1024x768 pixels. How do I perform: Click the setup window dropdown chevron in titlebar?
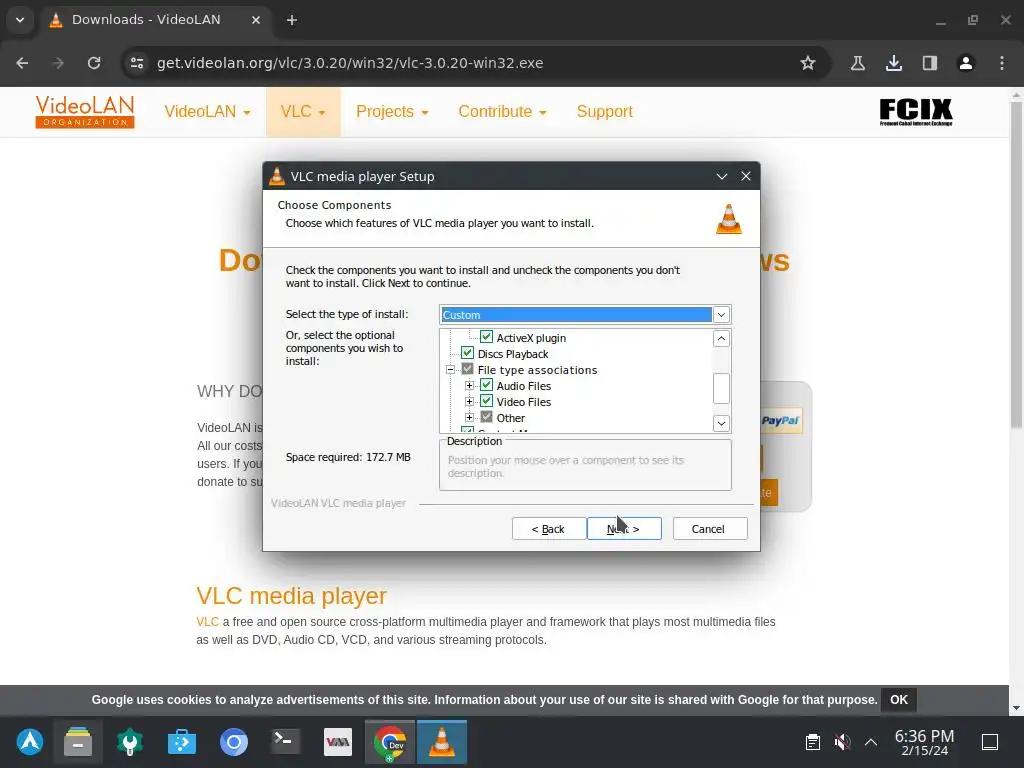(722, 176)
